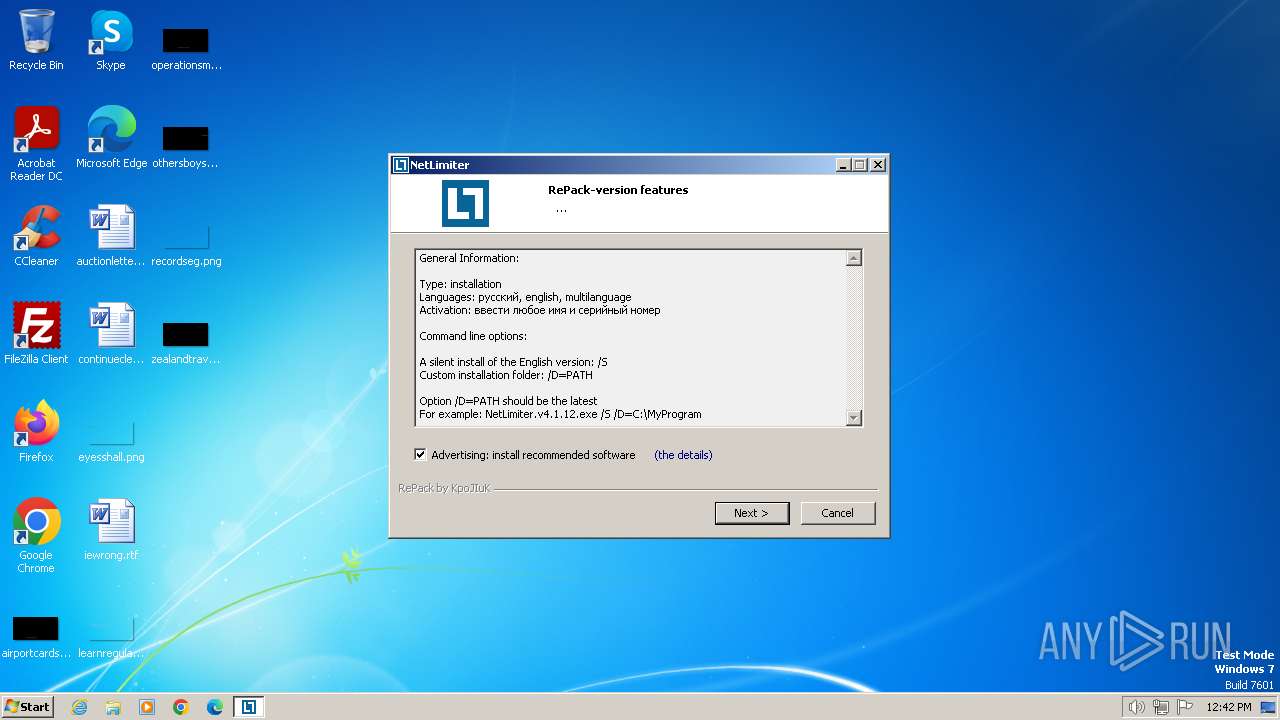Click the taskbar clock 12:42 PM
Screen dimensions: 1280x720
coord(1229,707)
